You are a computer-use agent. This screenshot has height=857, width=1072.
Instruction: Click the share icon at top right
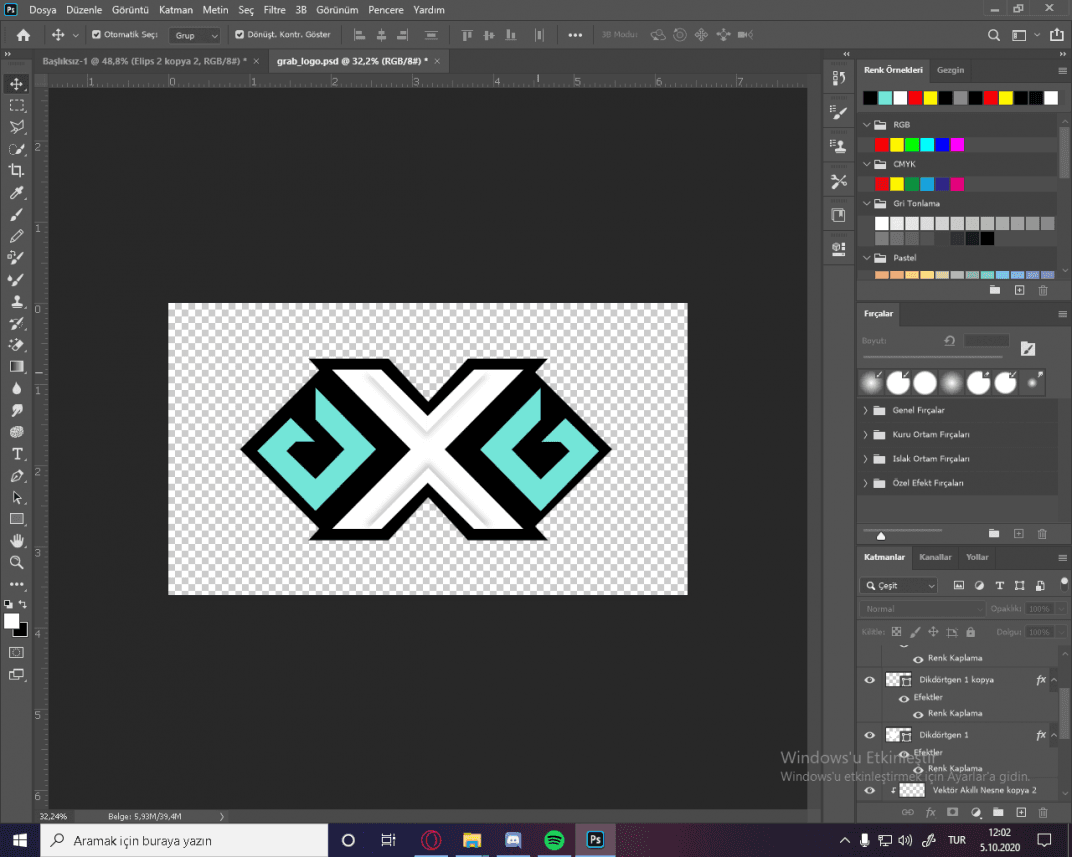[1056, 35]
